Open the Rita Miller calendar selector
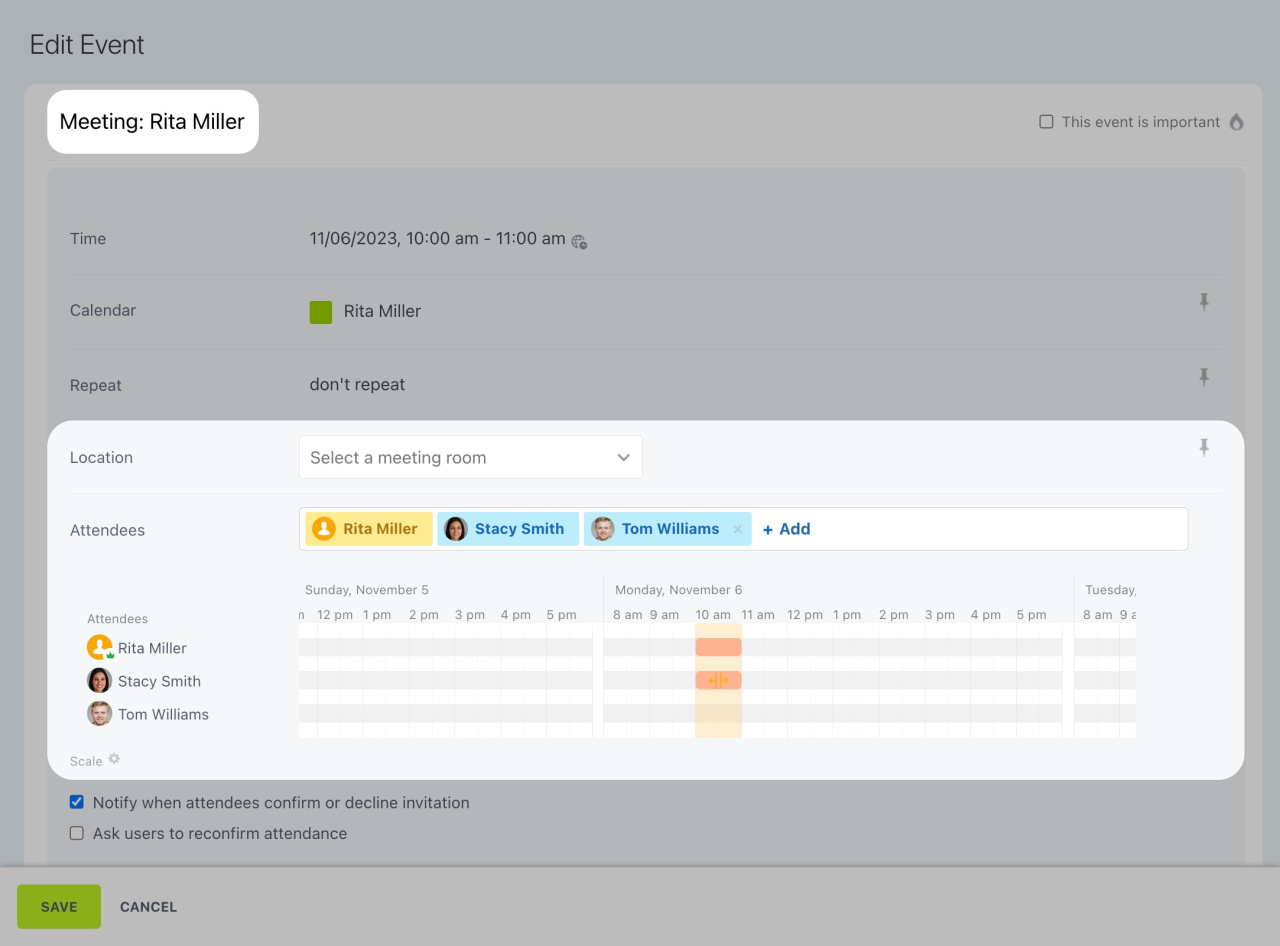 pos(381,311)
